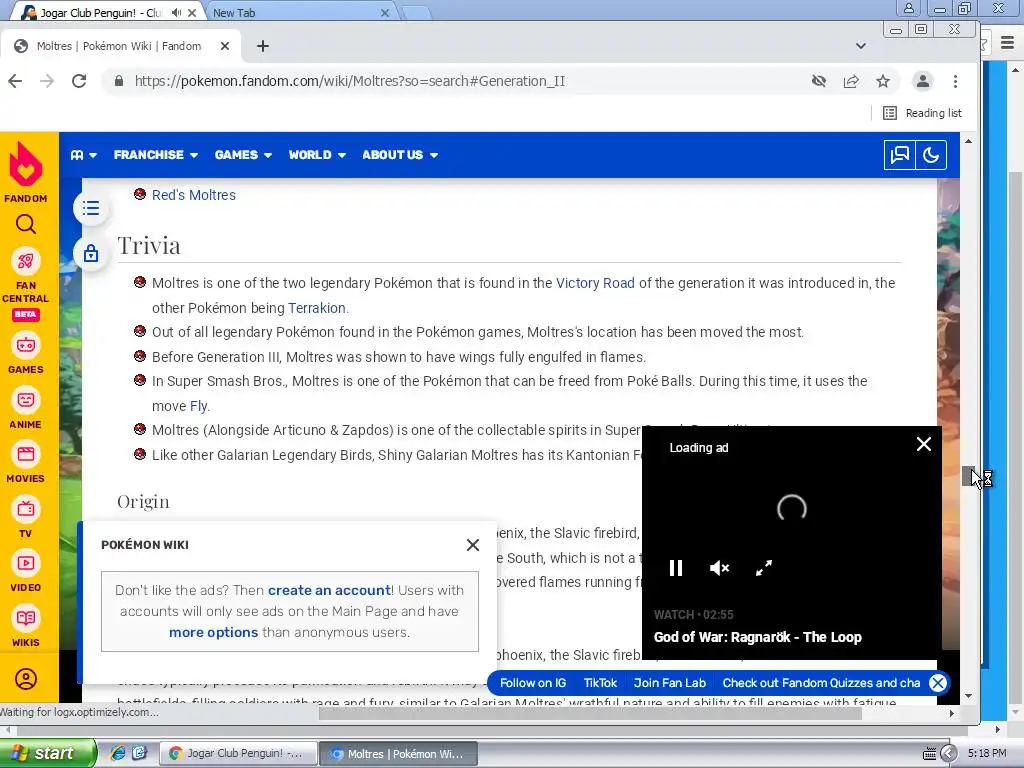Click the address bar URL

[x=349, y=81]
